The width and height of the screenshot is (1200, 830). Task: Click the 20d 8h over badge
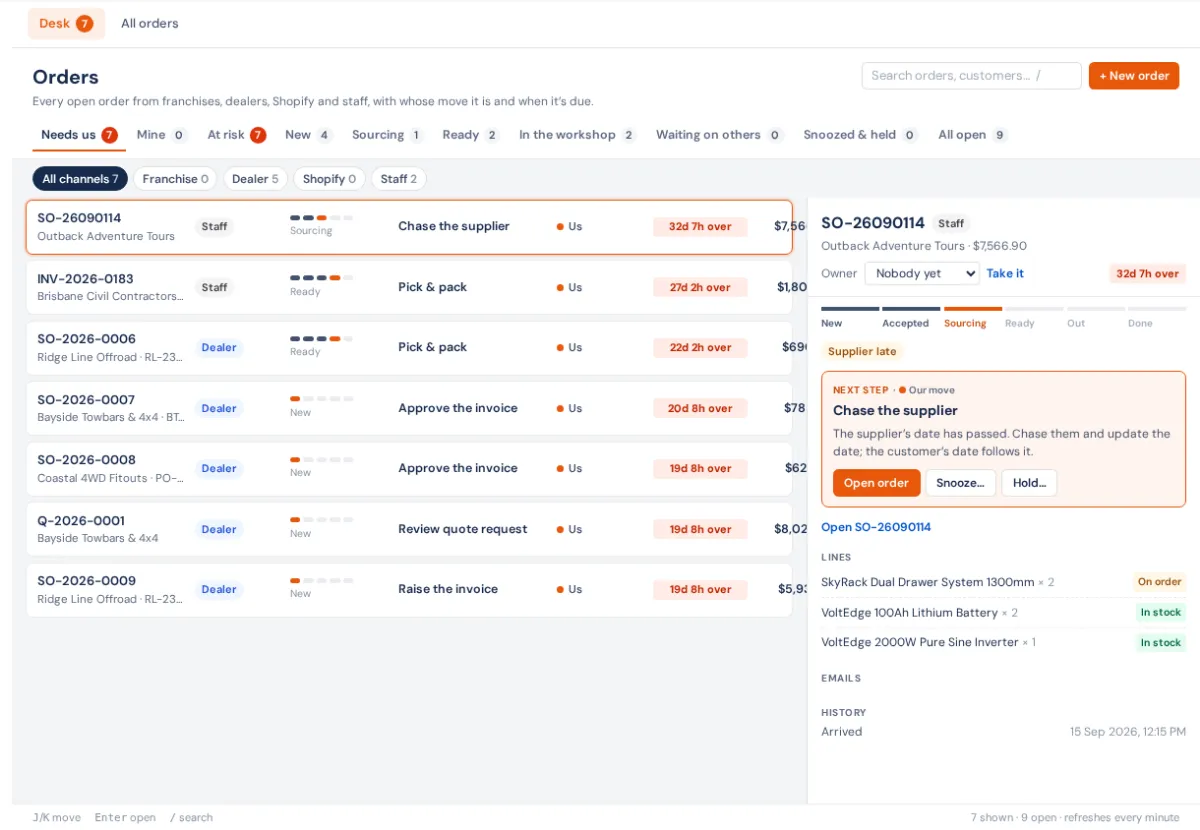tap(700, 408)
